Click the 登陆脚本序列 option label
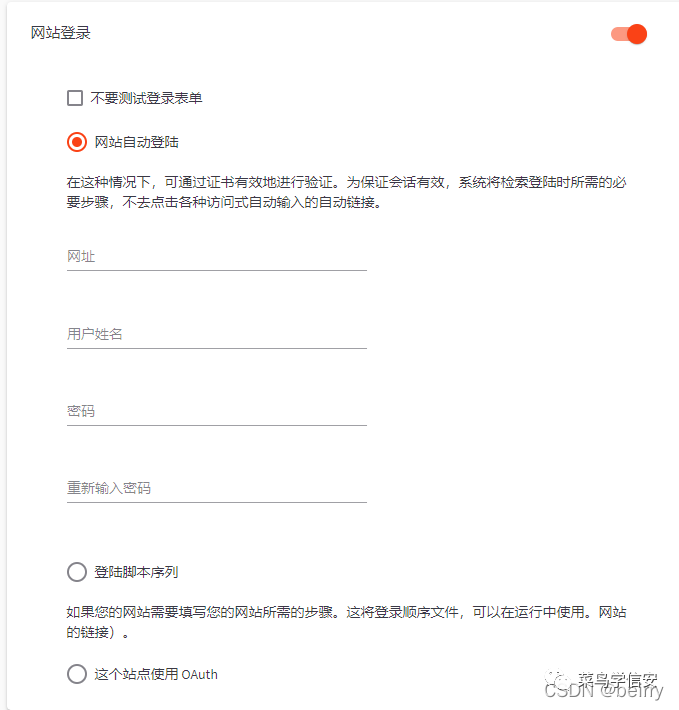This screenshot has width=679, height=710. coord(137,572)
